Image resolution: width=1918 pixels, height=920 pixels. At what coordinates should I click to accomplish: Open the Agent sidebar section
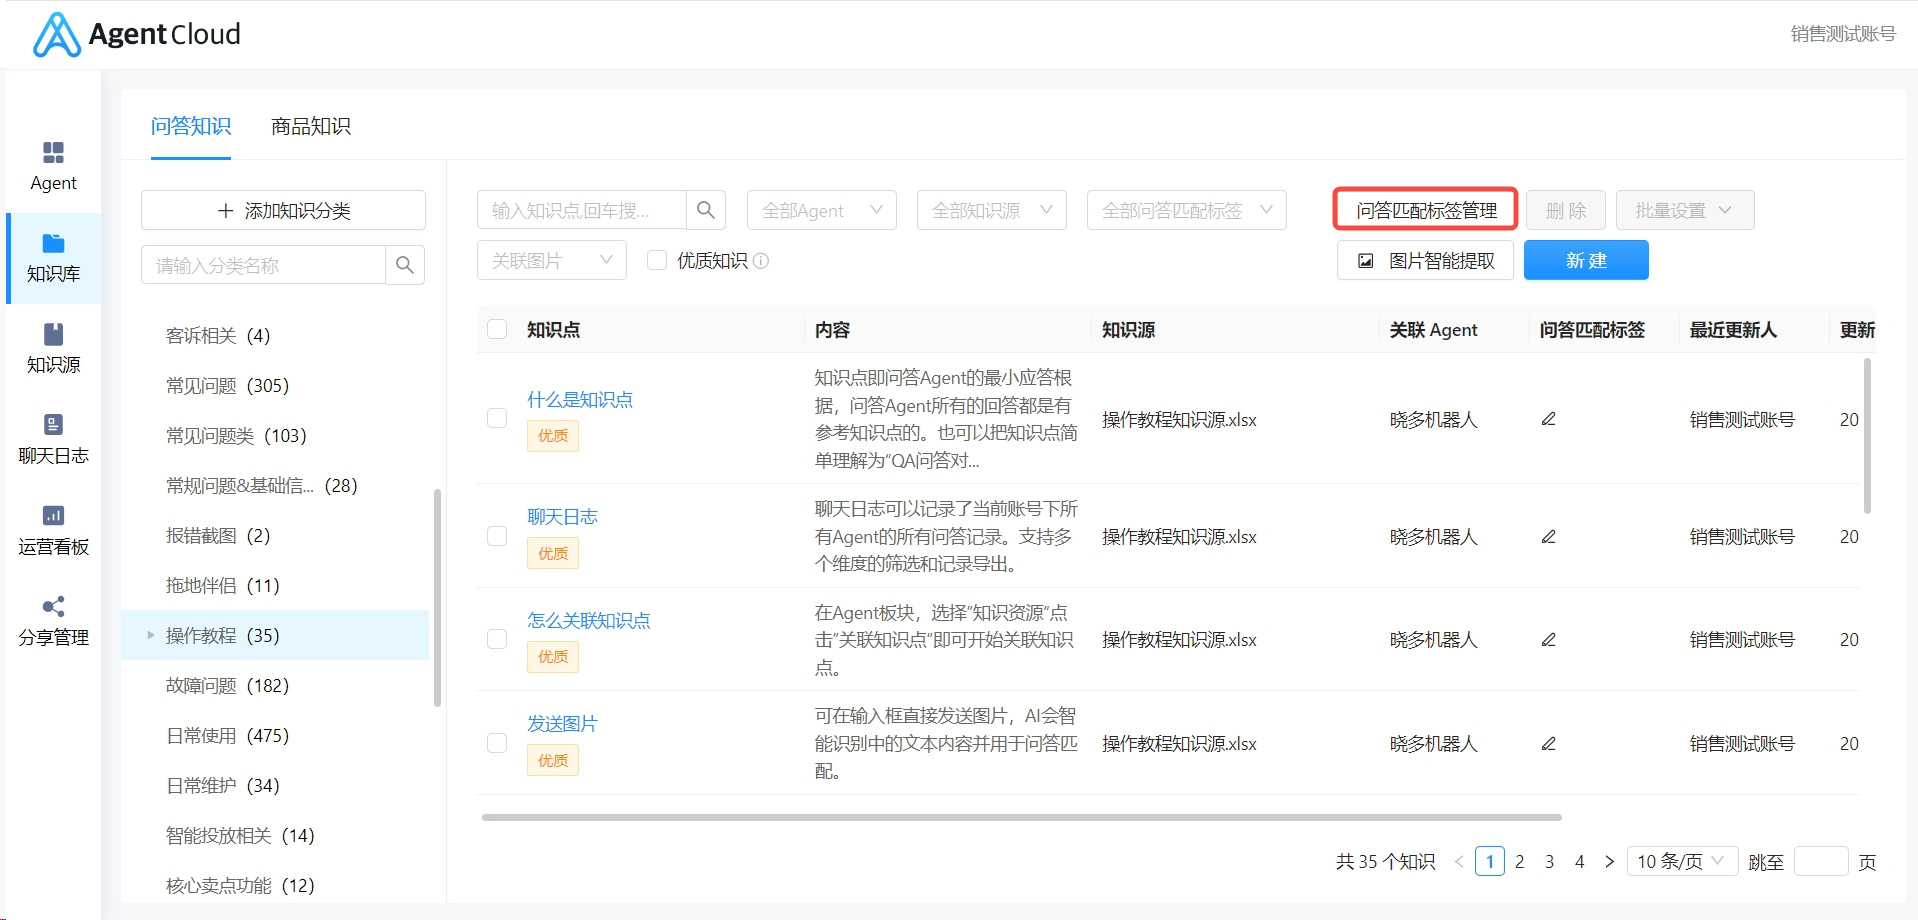coord(53,167)
